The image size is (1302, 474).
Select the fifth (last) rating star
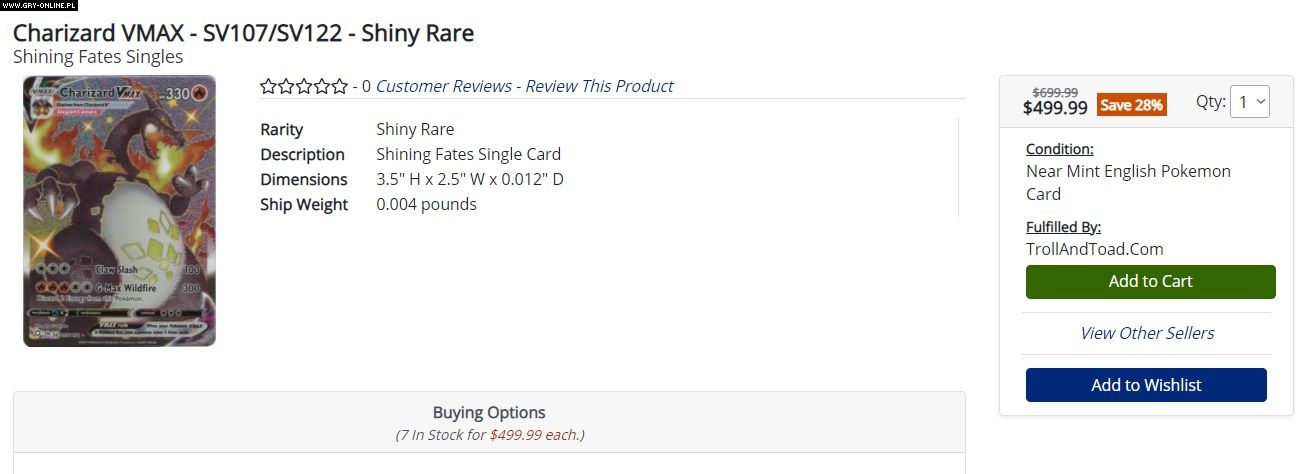(x=340, y=87)
